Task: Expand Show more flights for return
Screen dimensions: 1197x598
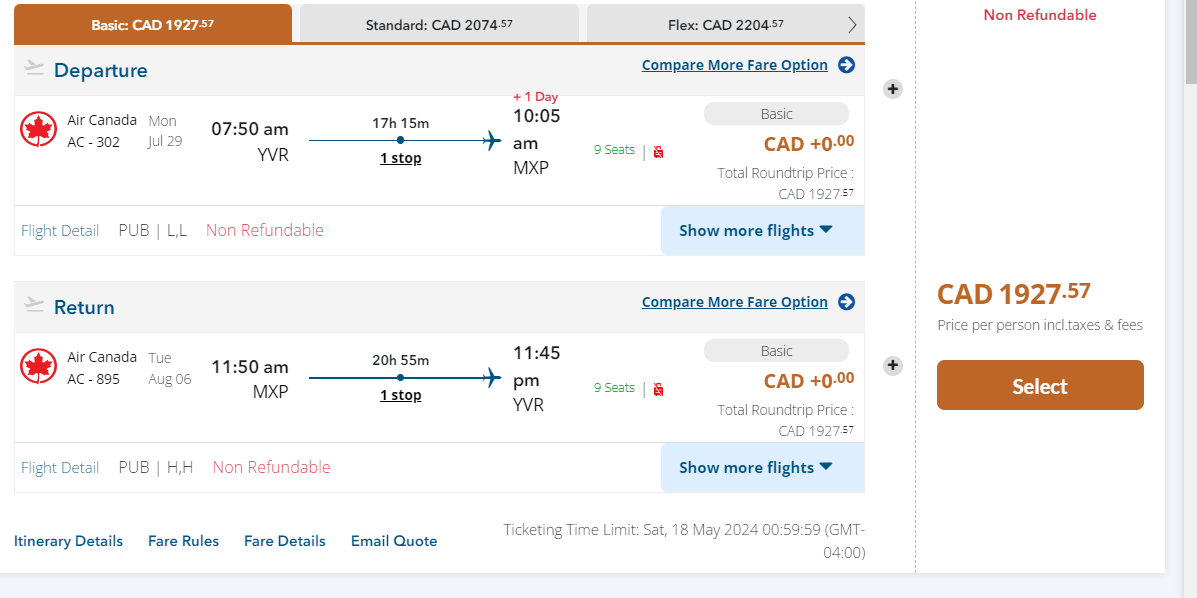Action: click(756, 468)
